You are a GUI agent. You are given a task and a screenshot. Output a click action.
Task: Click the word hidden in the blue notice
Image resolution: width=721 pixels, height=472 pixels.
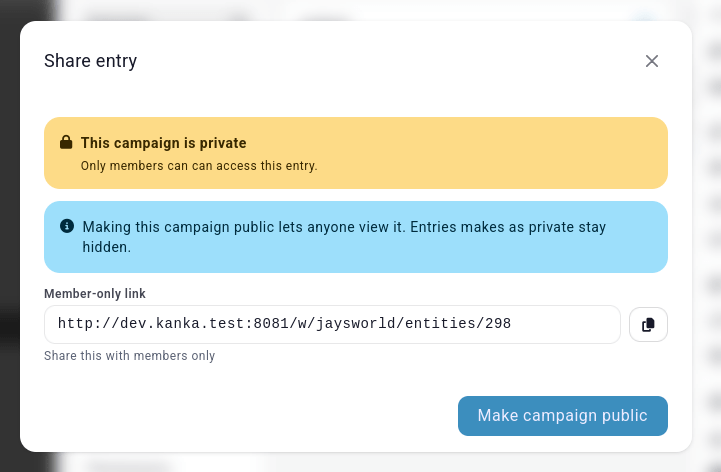pos(105,246)
